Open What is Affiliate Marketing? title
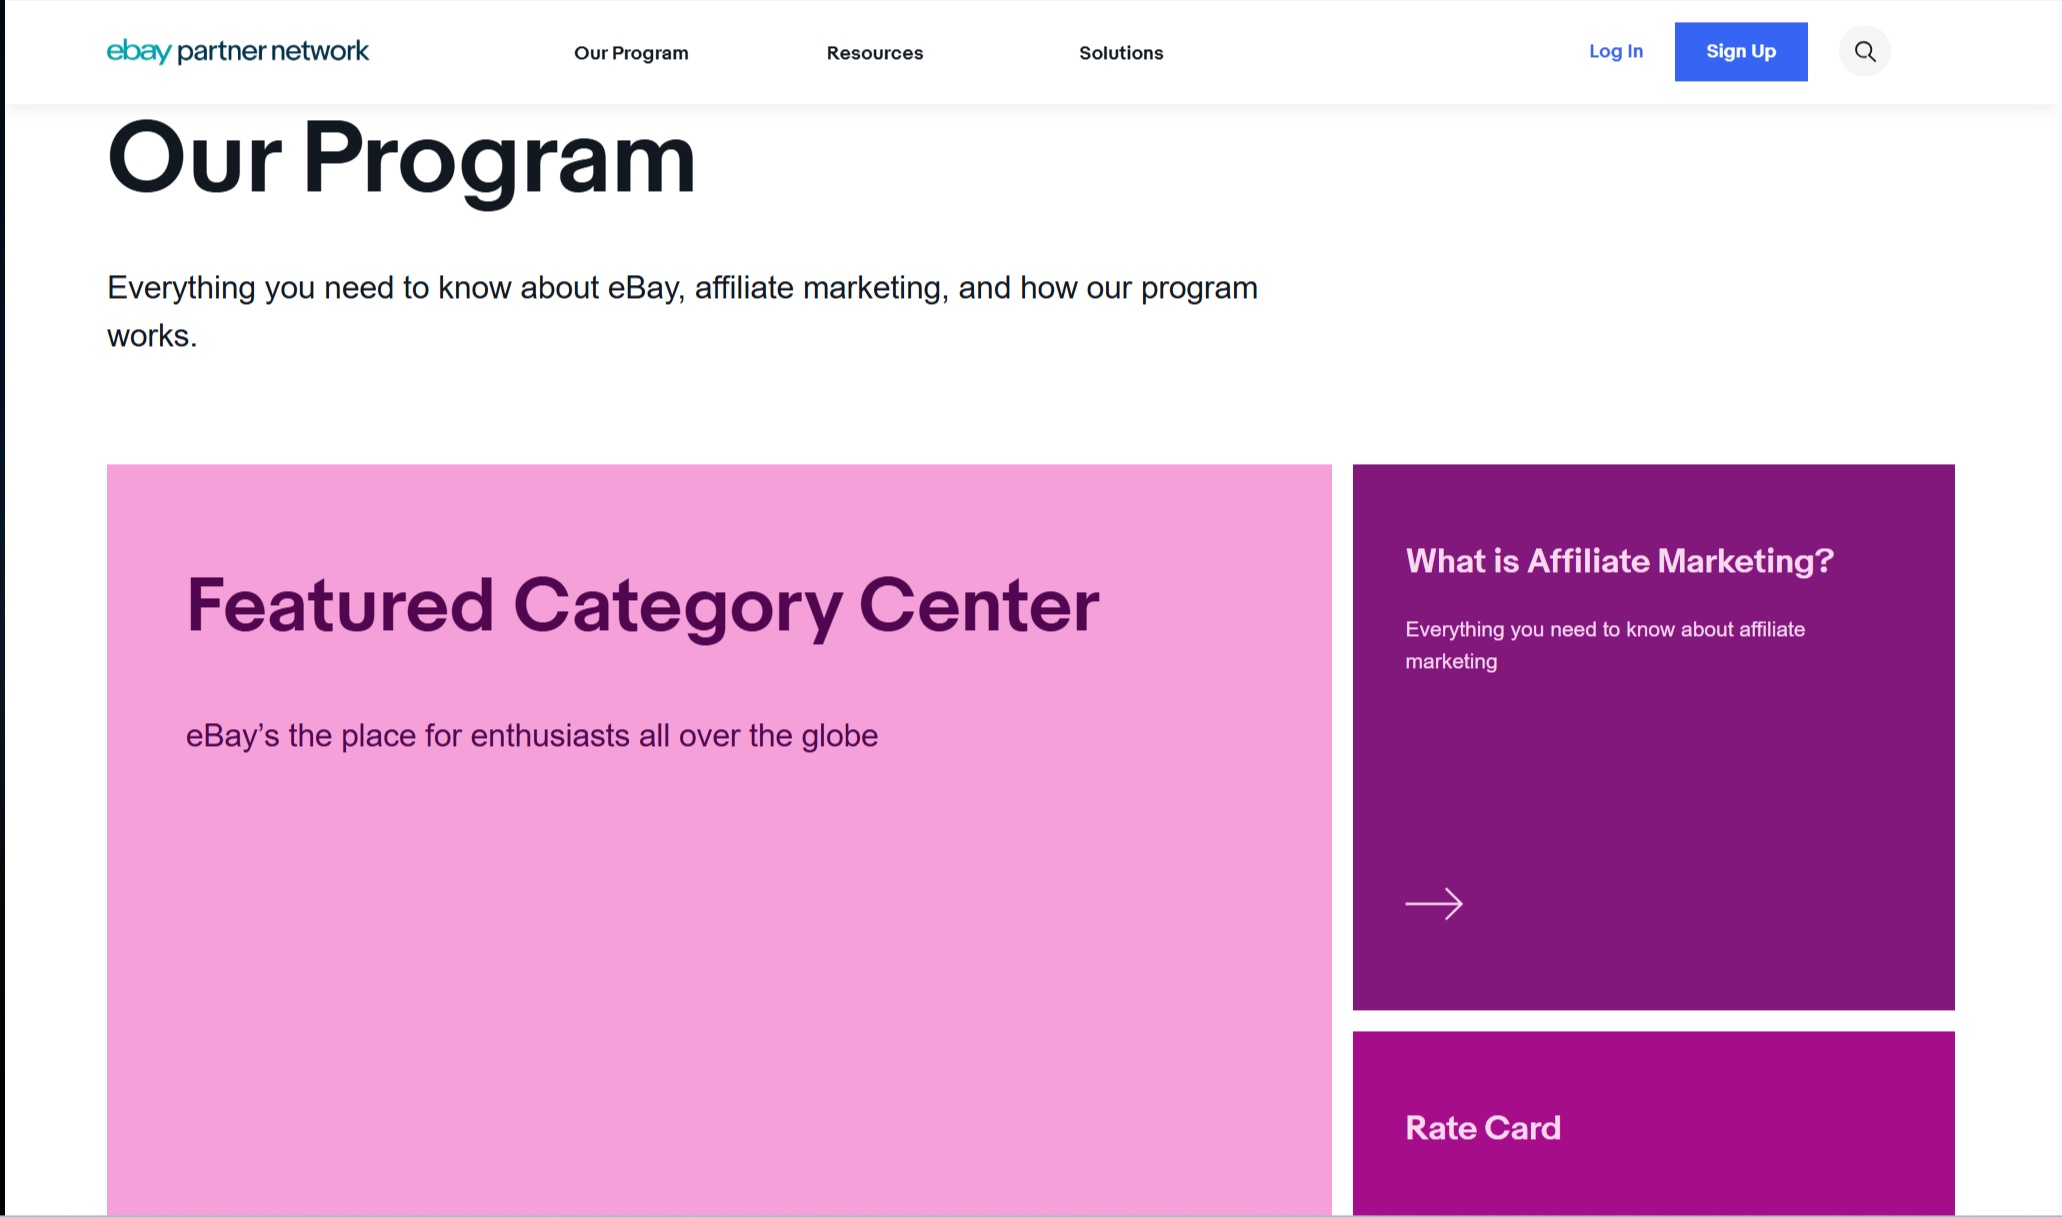Screen dimensions: 2062x1218 click(1619, 561)
